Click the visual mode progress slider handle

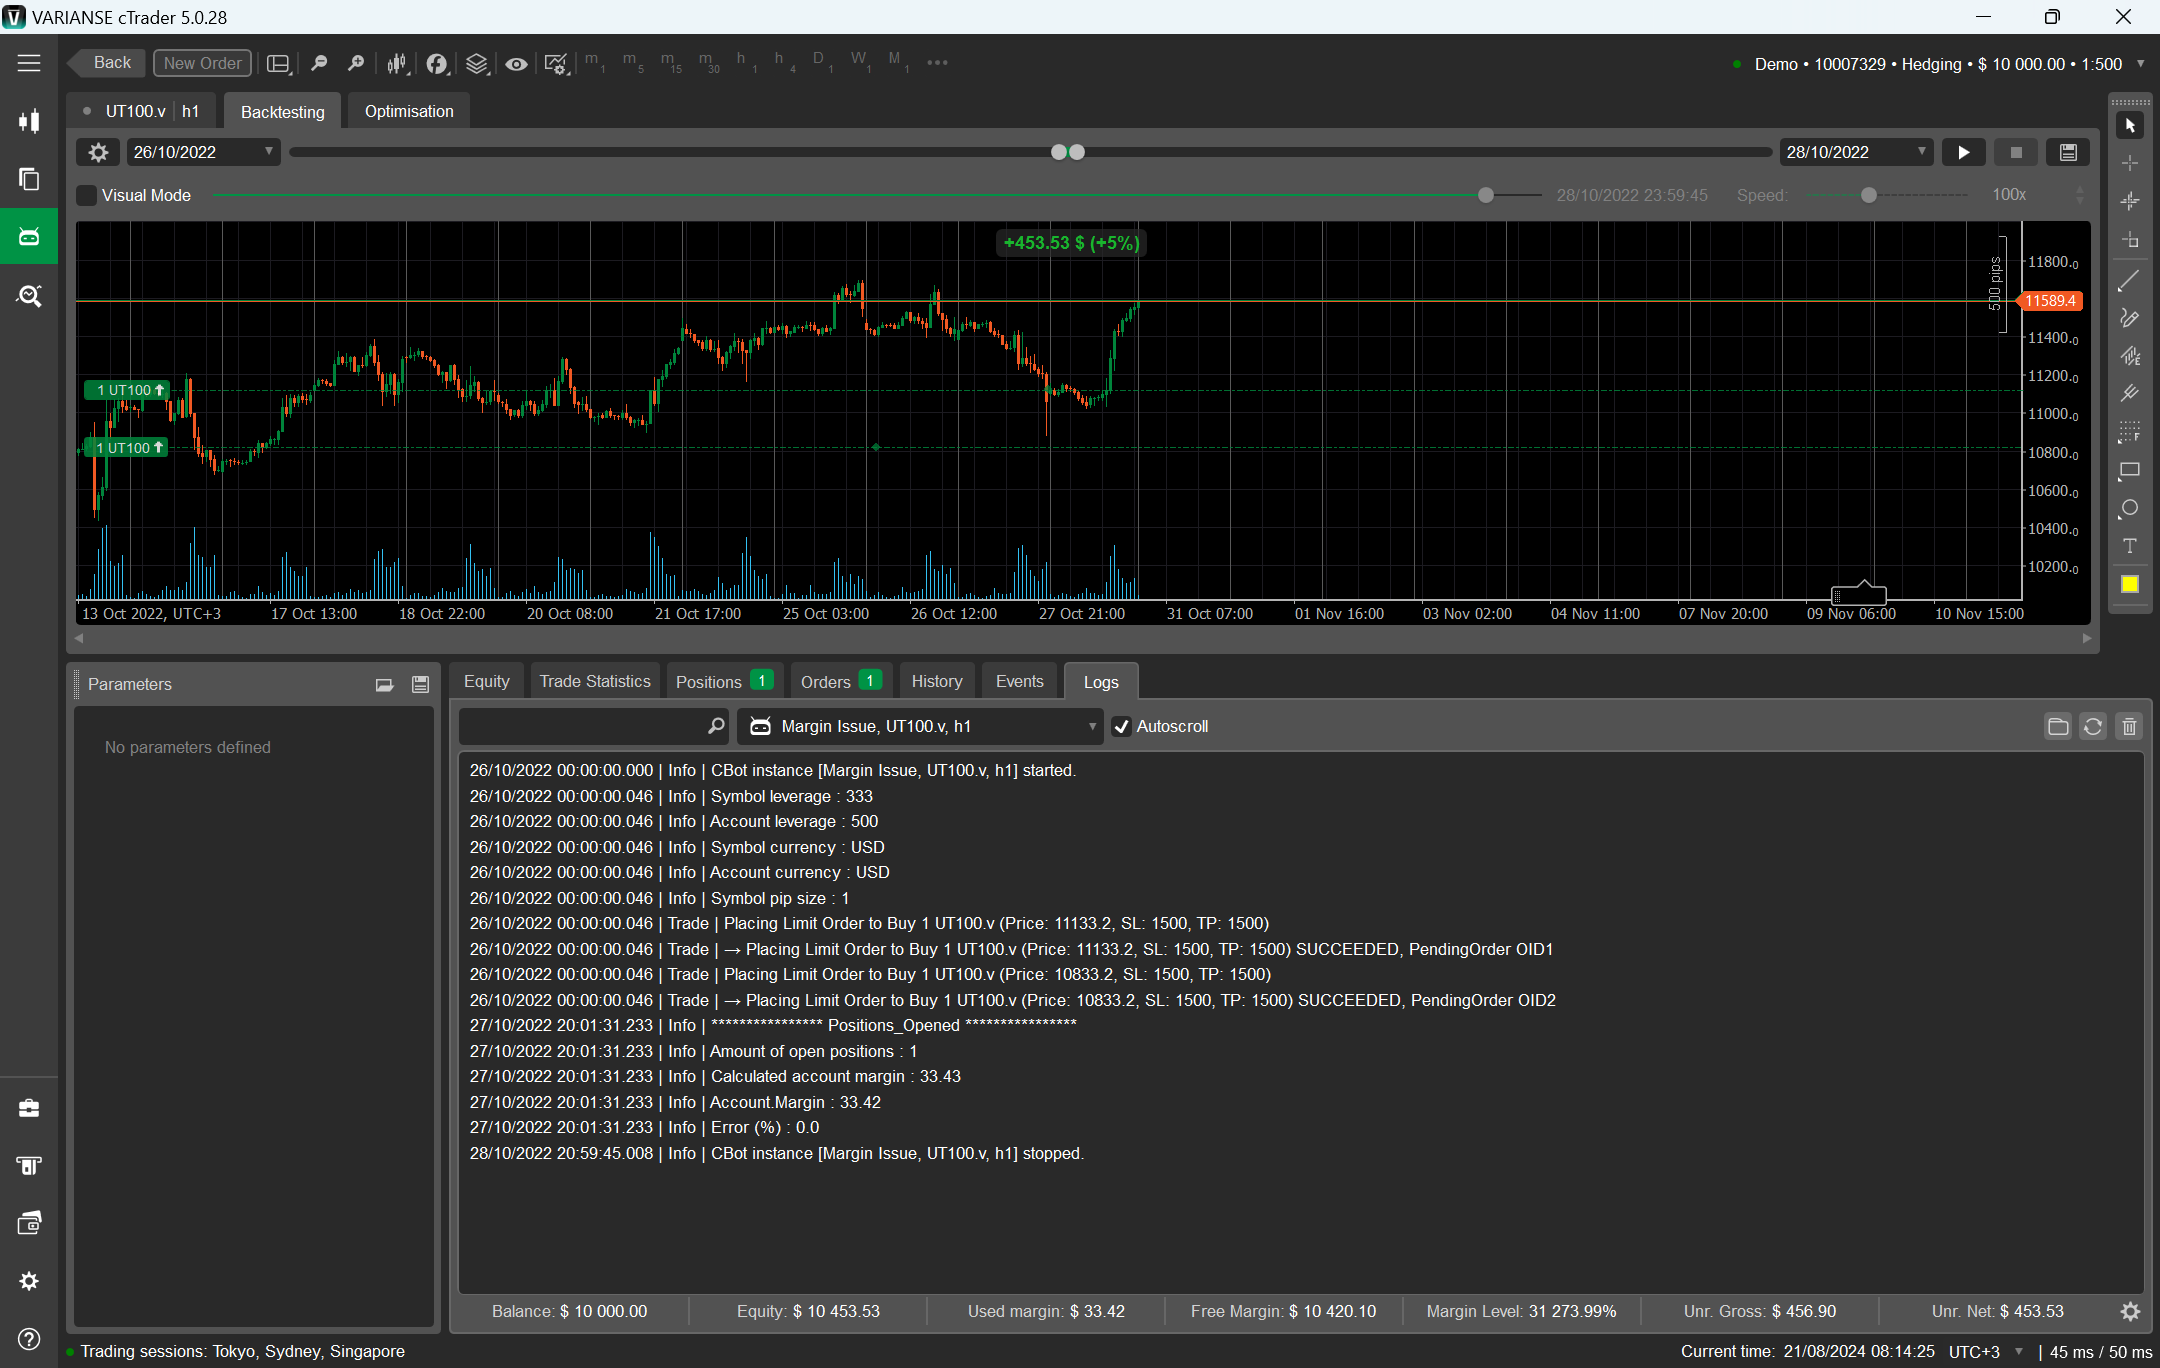[x=1486, y=195]
